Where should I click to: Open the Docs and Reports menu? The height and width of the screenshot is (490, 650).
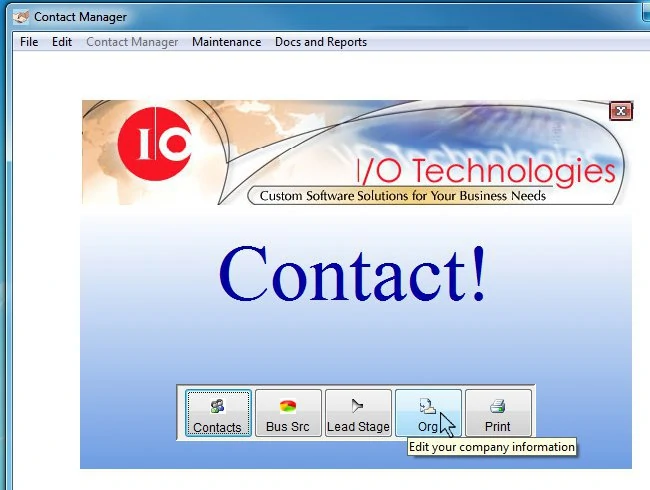coord(321,42)
